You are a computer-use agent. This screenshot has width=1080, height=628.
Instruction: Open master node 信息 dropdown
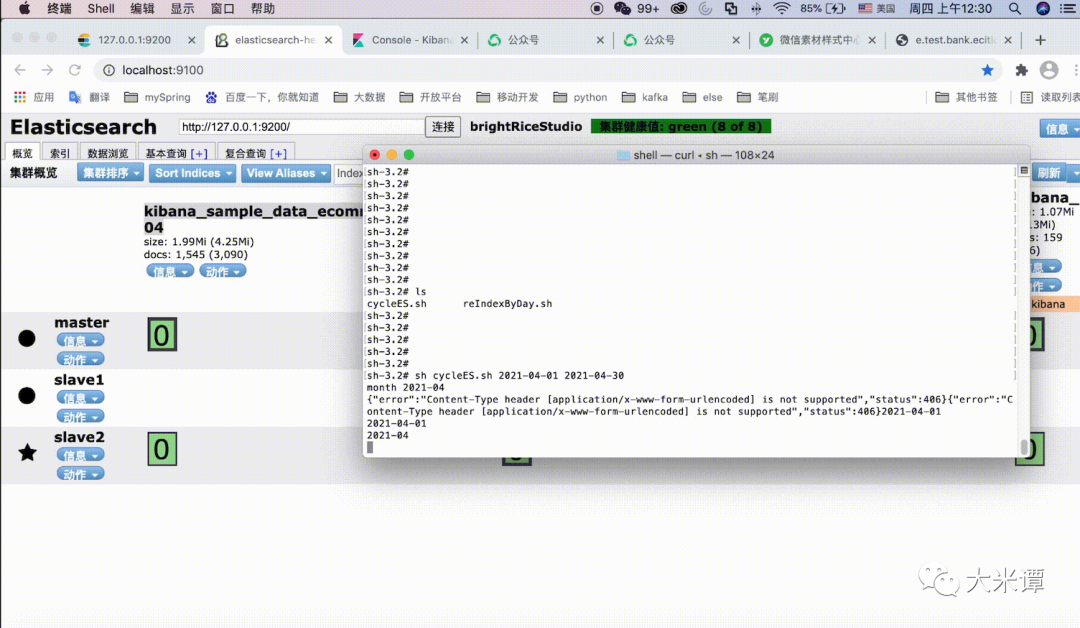coord(81,340)
